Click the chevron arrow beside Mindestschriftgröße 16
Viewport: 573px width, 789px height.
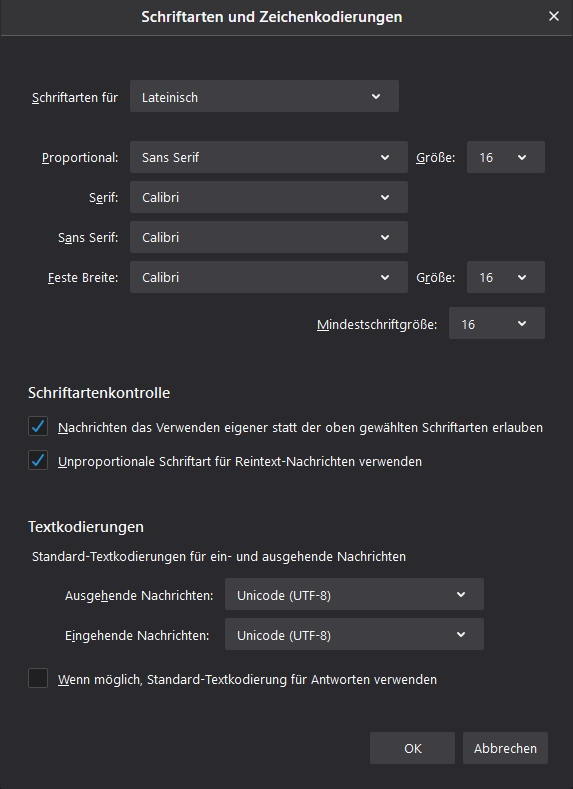tap(522, 324)
